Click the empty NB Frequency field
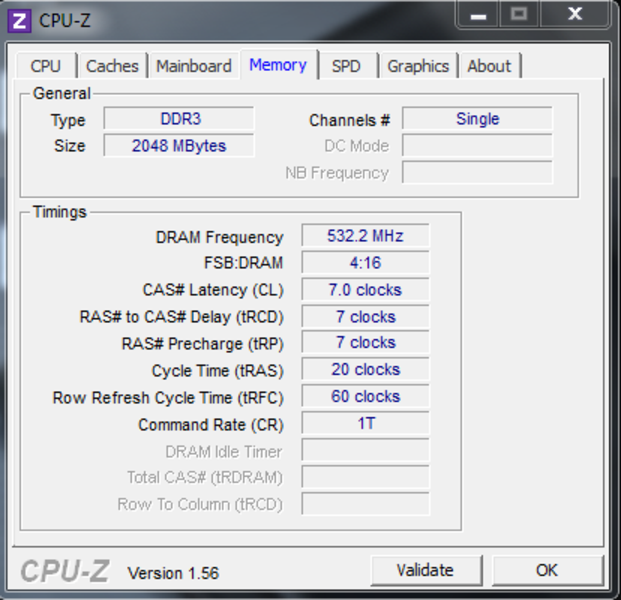621x600 pixels. pyautogui.click(x=477, y=172)
